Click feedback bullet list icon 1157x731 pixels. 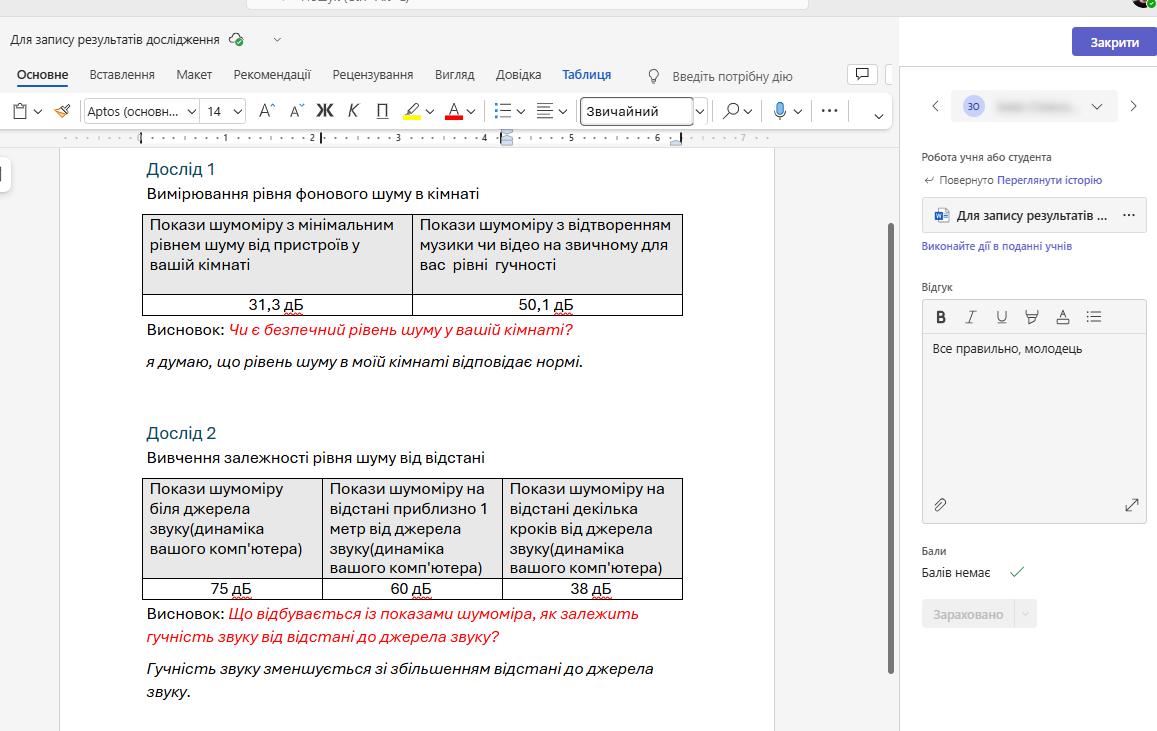(x=1094, y=317)
